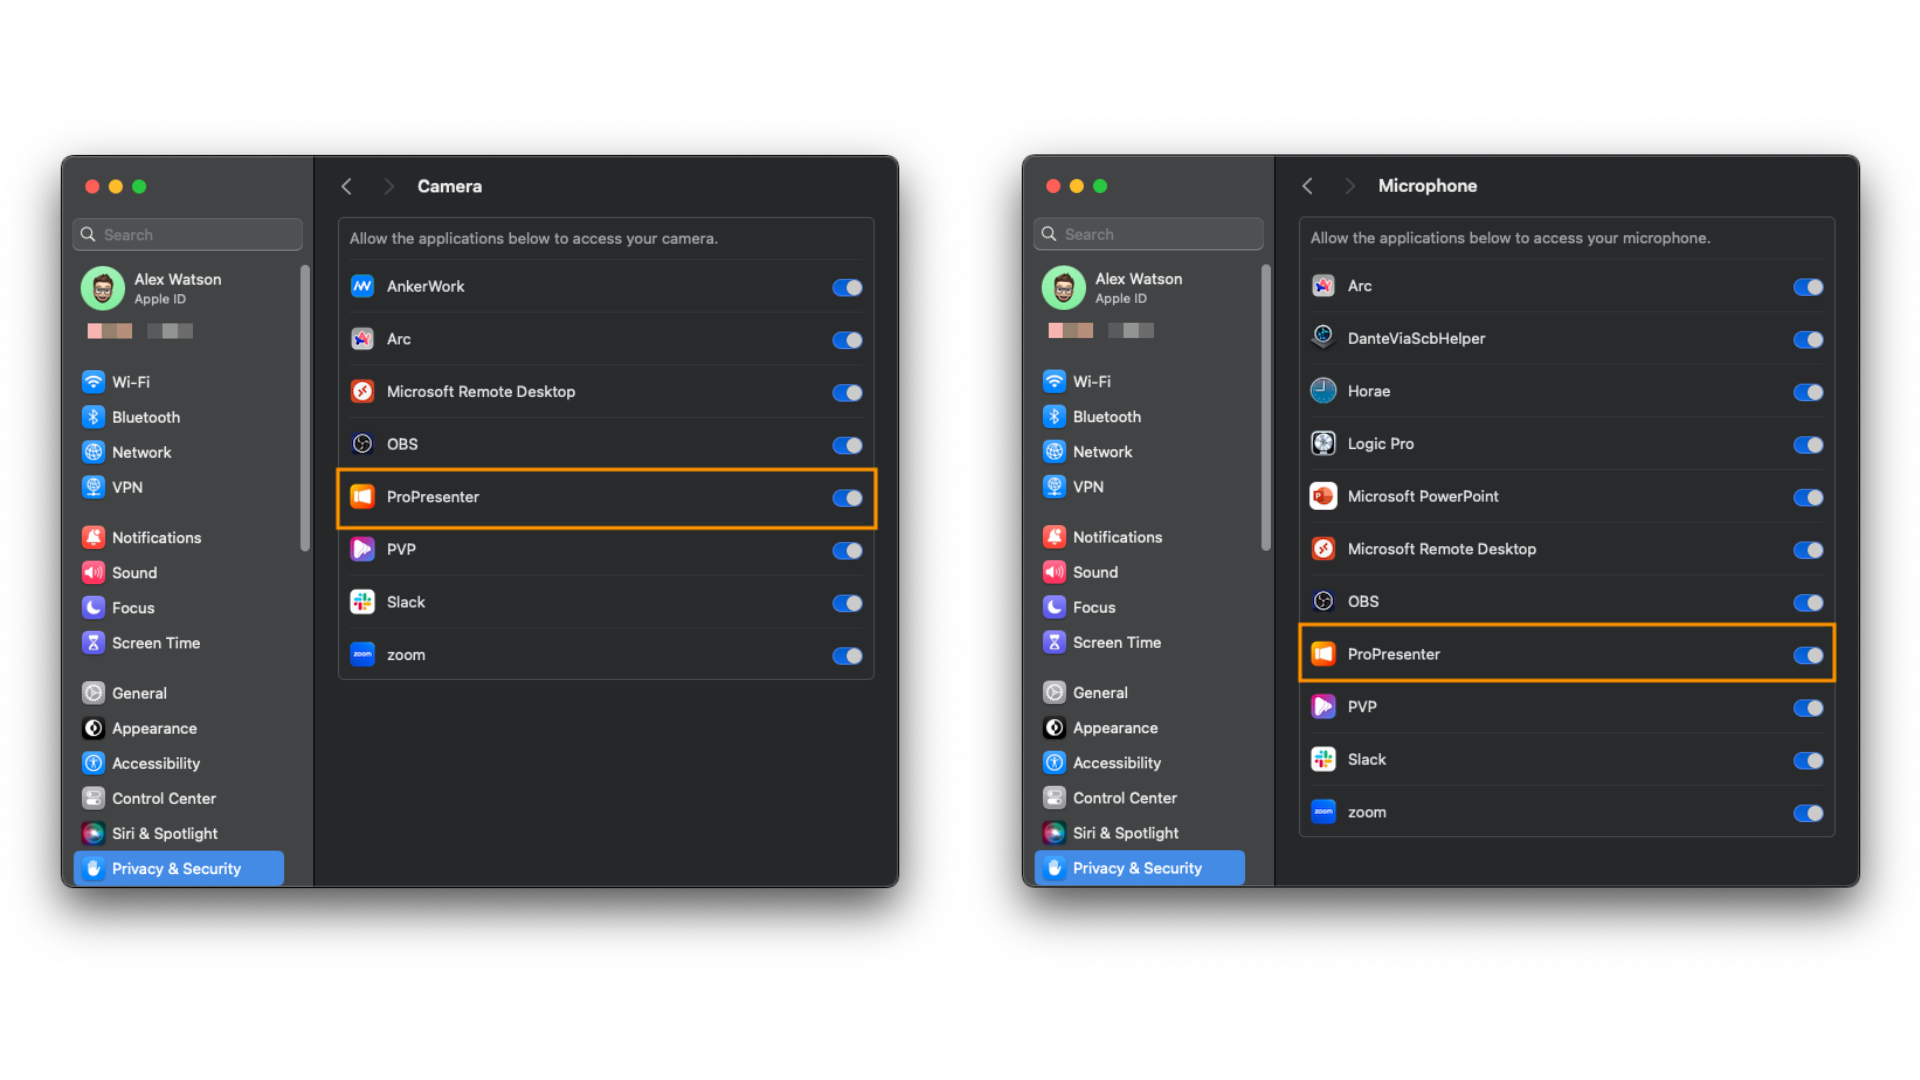The height and width of the screenshot is (1080, 1920).
Task: Click DanteViaScbHelper icon in Microphone window
Action: [1323, 338]
